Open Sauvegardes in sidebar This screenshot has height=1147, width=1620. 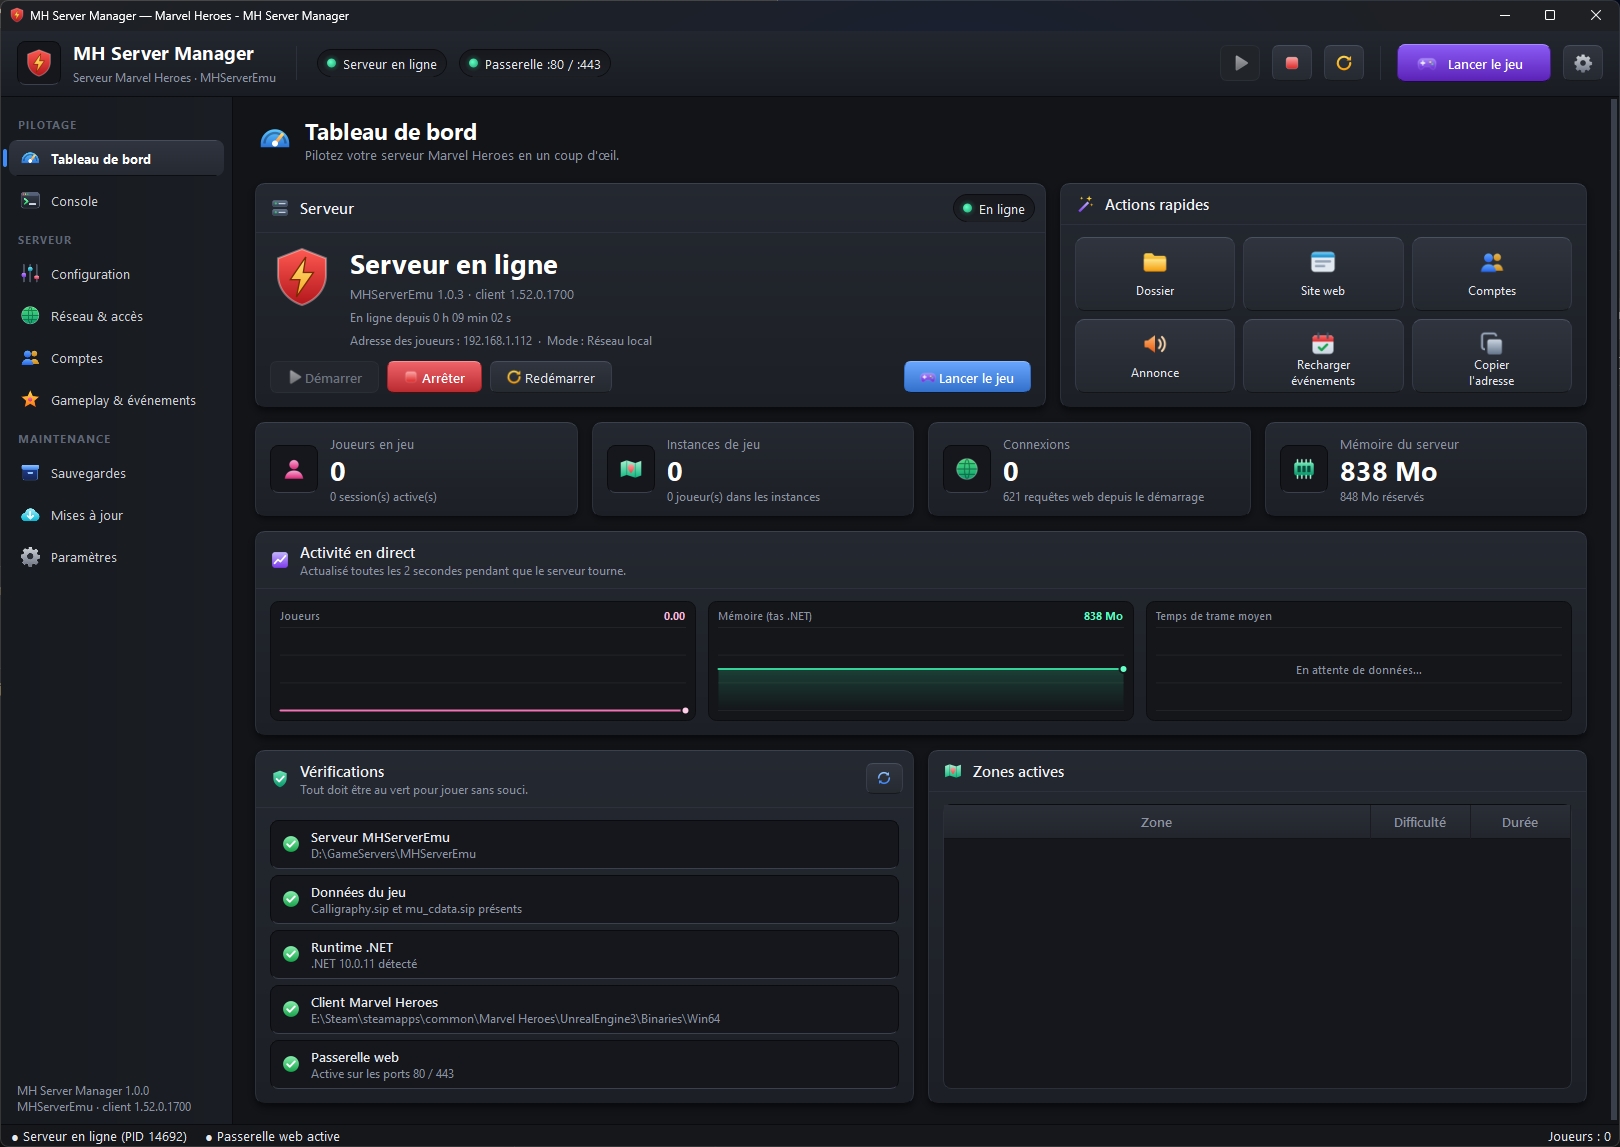(x=116, y=473)
